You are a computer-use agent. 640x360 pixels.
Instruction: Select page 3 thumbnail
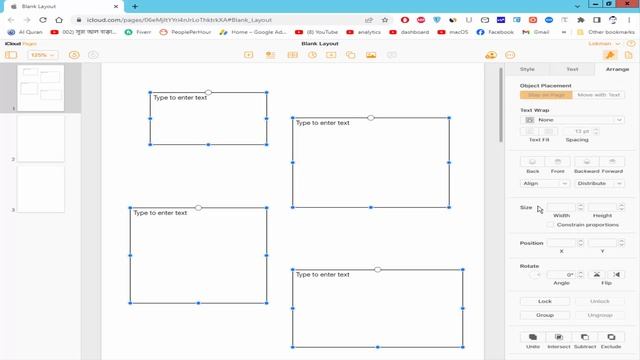[x=40, y=189]
